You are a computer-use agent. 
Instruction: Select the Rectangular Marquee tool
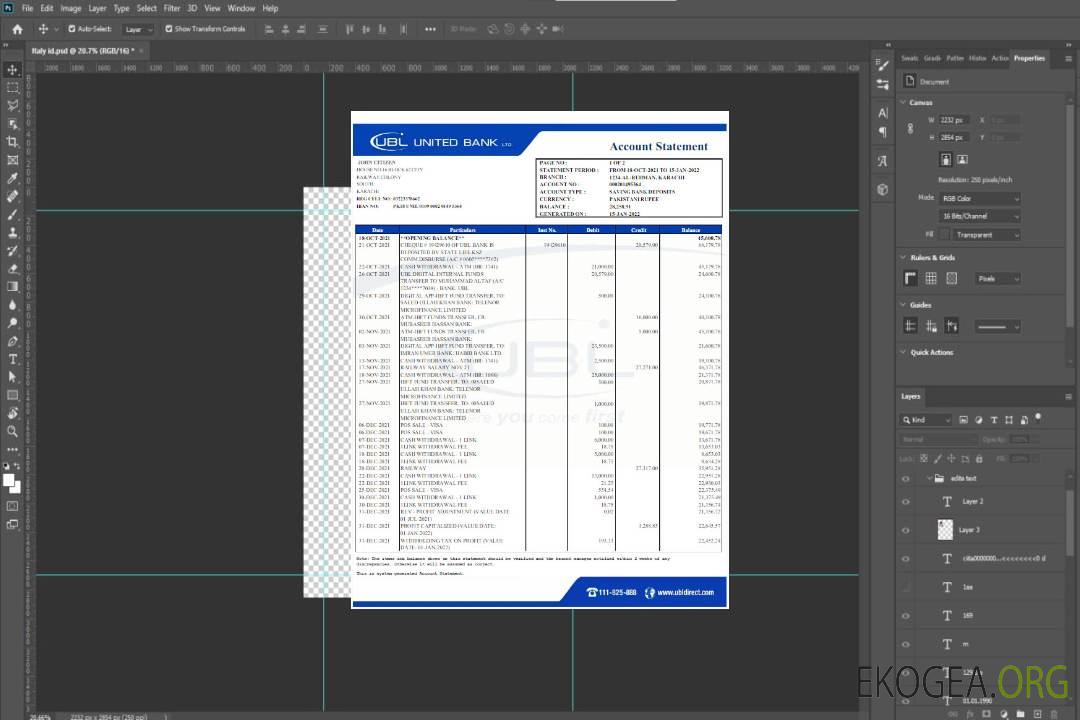coord(12,88)
